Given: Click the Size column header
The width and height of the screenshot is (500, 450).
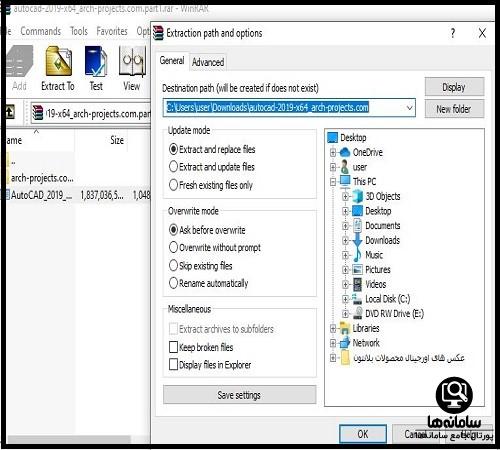Looking at the screenshot, I should [117, 140].
